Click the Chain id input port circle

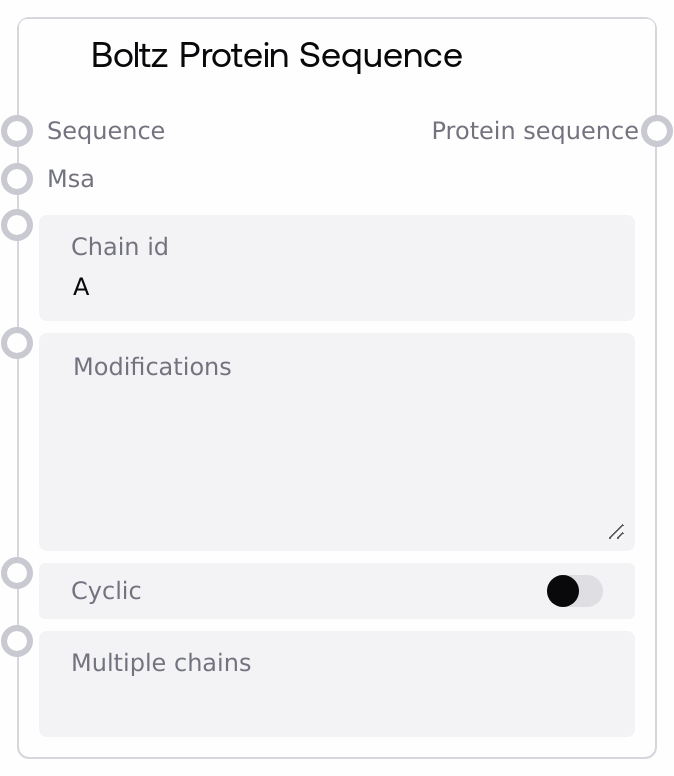17,225
